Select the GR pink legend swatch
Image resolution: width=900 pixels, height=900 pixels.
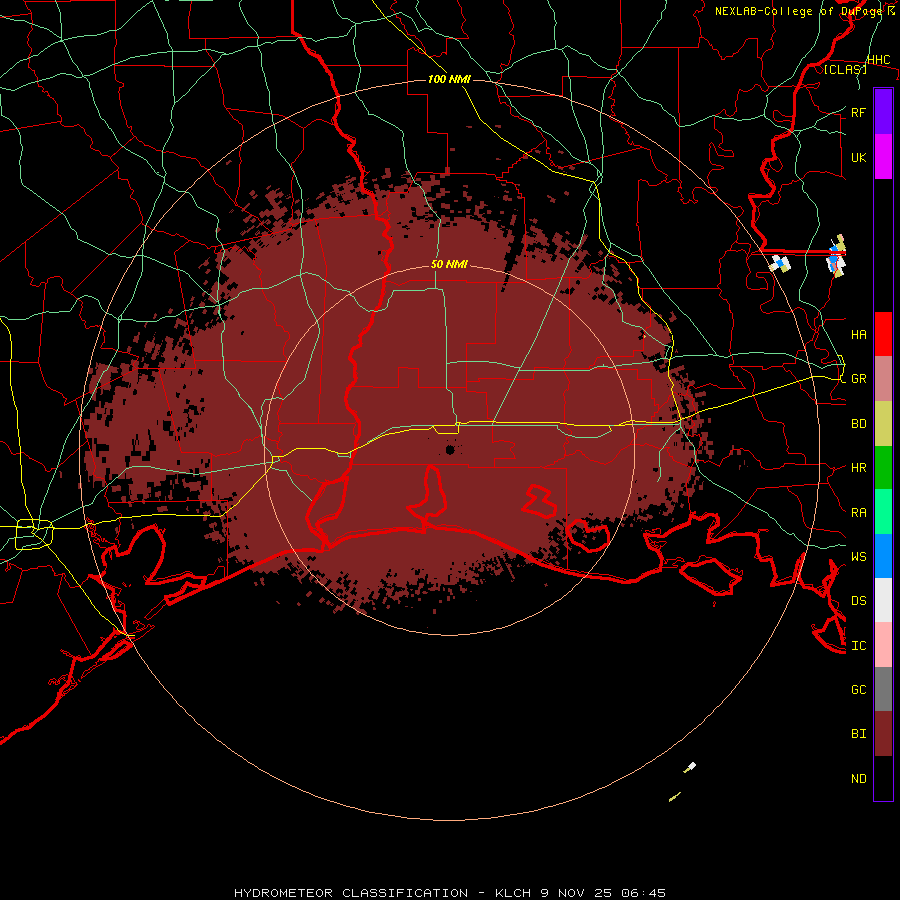[883, 379]
